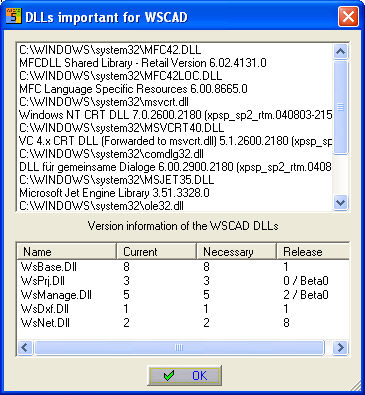Click the MSVCRT40.DLL path line
This screenshot has width=365, height=395.
tap(121, 128)
